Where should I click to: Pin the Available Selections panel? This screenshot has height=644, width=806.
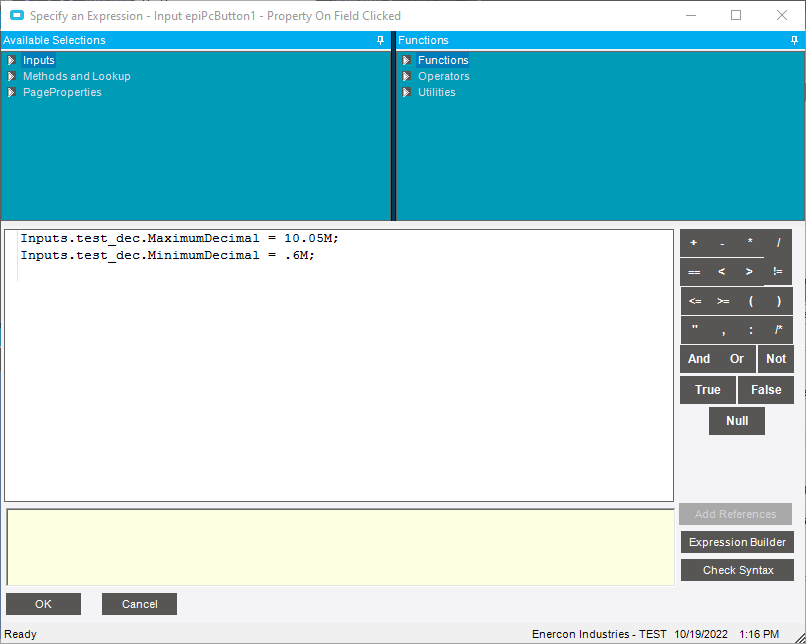pyautogui.click(x=380, y=40)
